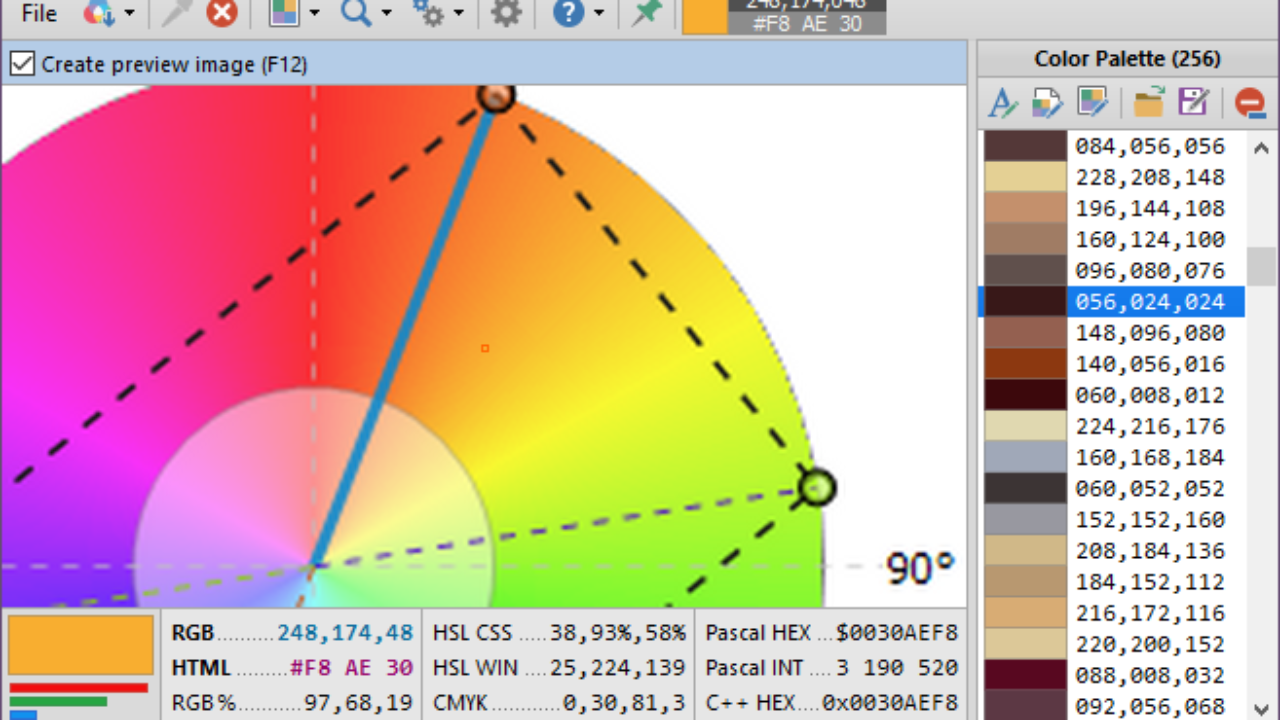This screenshot has width=1280, height=720.
Task: Click the edit color name 'A' pencil icon
Action: pyautogui.click(x=1002, y=102)
